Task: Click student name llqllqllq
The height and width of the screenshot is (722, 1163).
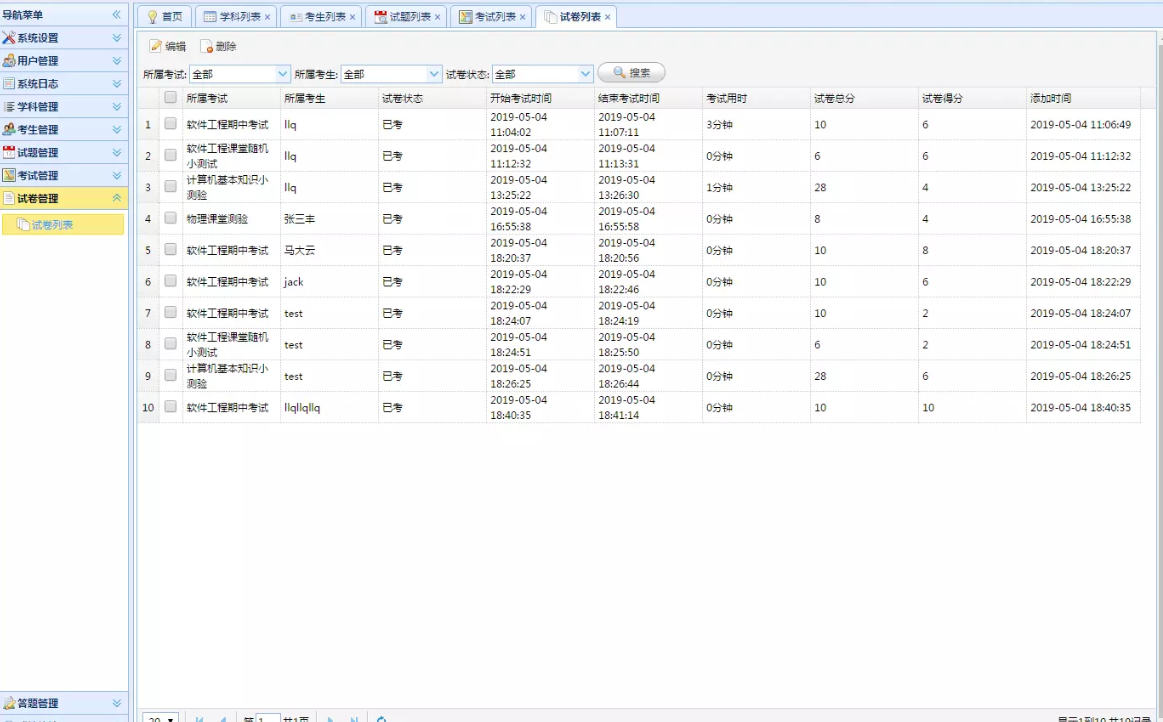Action: pyautogui.click(x=302, y=407)
